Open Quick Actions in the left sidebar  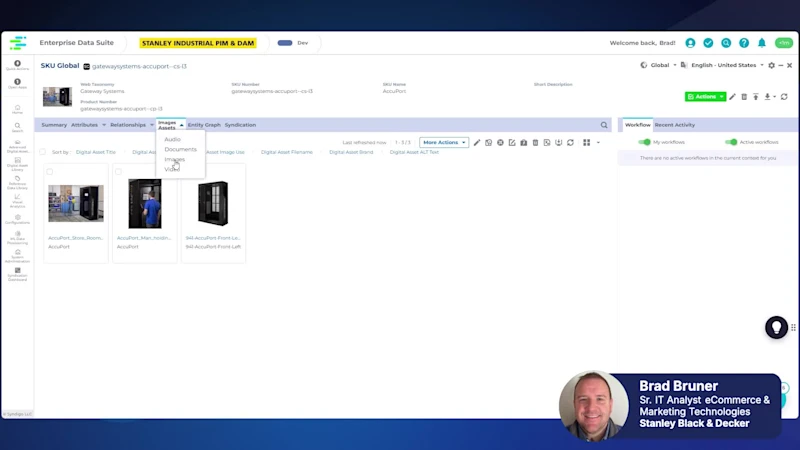17,66
